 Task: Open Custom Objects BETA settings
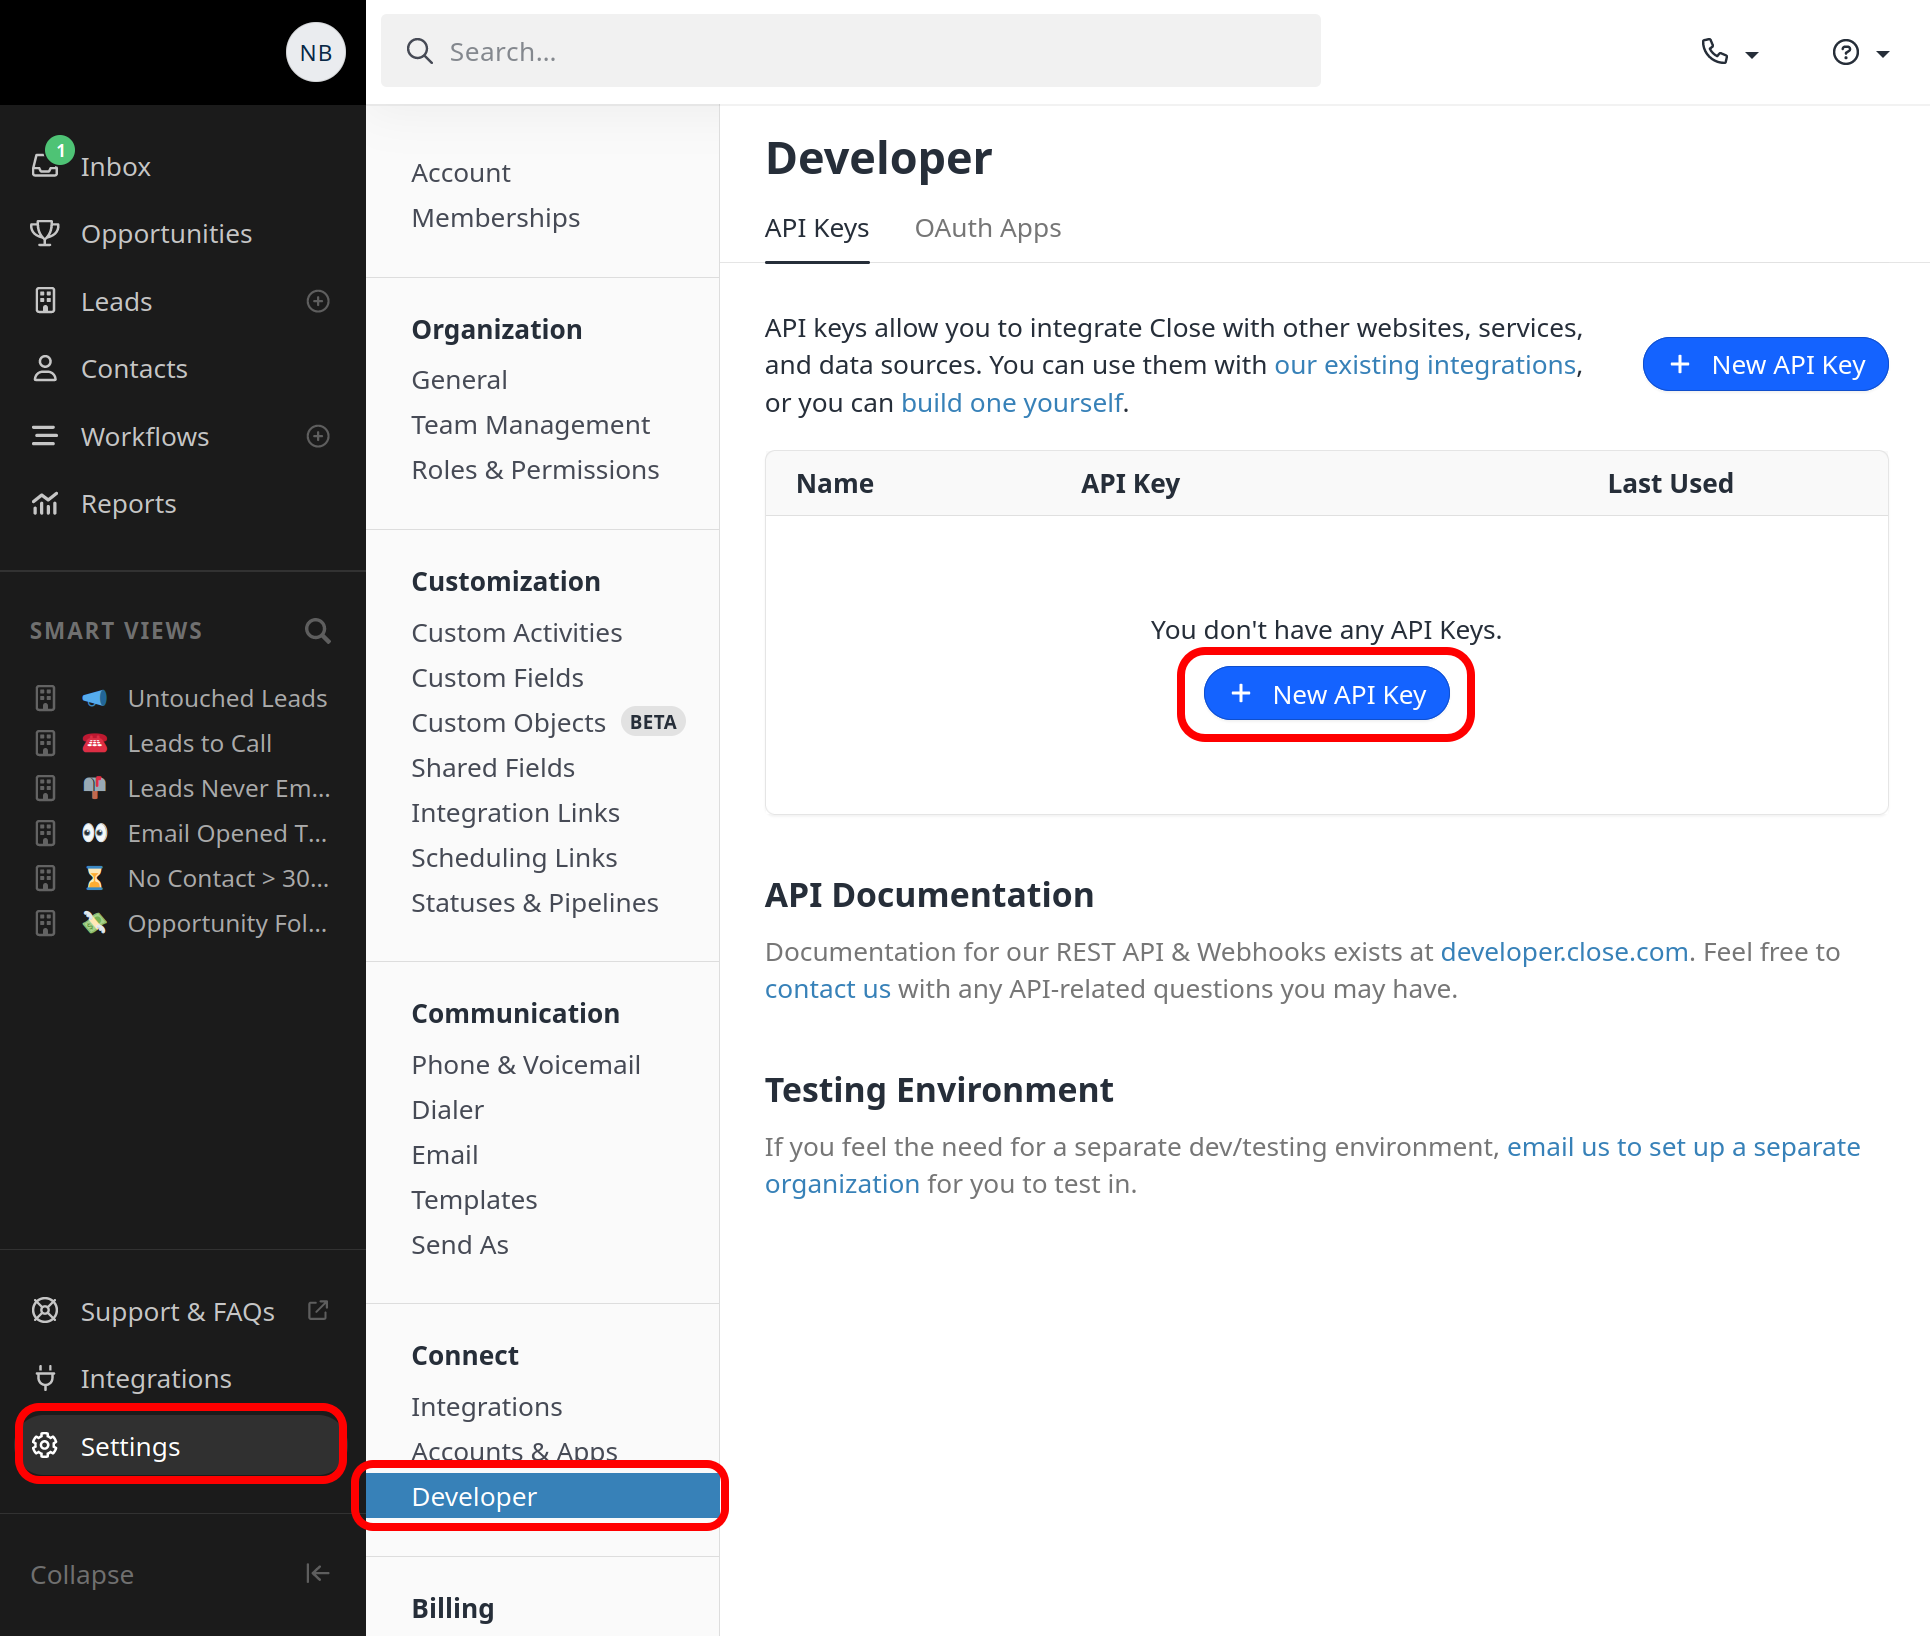pyautogui.click(x=508, y=722)
